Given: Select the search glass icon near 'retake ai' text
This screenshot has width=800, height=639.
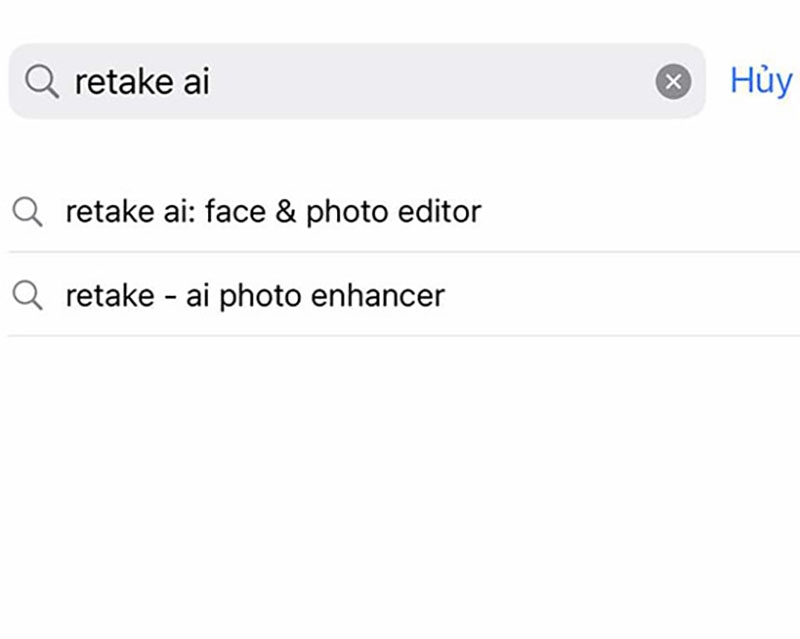Looking at the screenshot, I should pos(40,82).
